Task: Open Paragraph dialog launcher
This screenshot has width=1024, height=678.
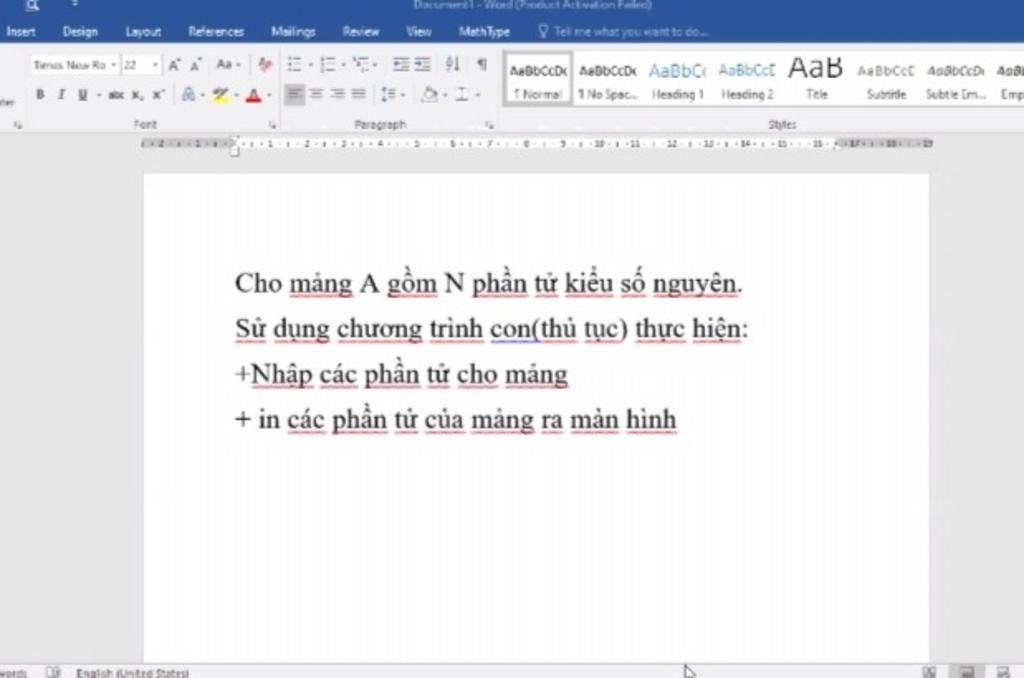Action: [489, 125]
